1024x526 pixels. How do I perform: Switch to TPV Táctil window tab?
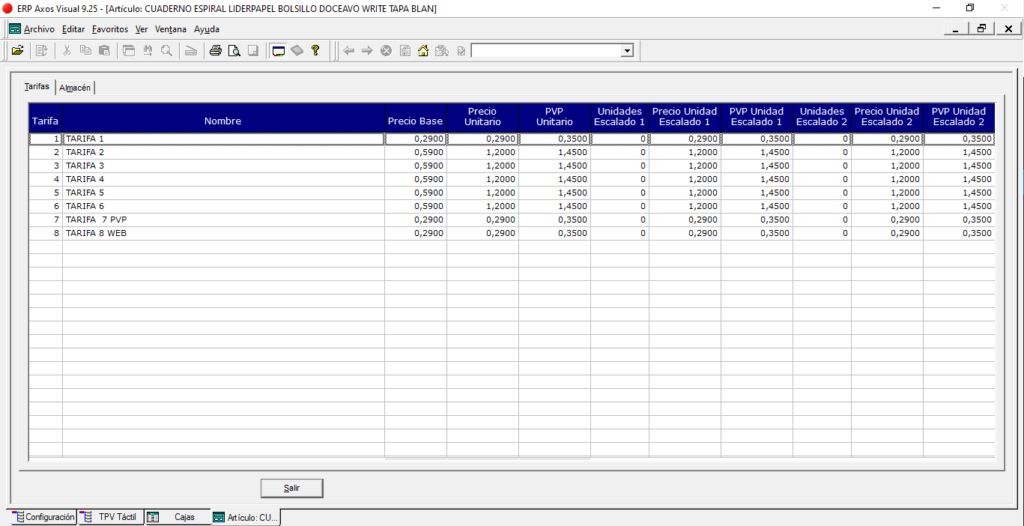(111, 517)
